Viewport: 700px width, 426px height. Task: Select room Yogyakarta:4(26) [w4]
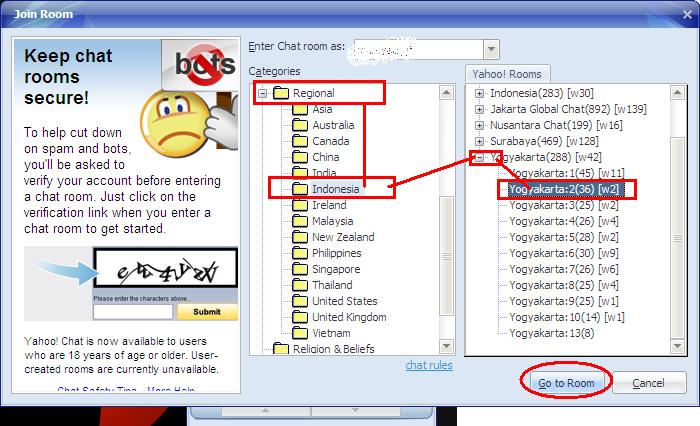coord(564,221)
